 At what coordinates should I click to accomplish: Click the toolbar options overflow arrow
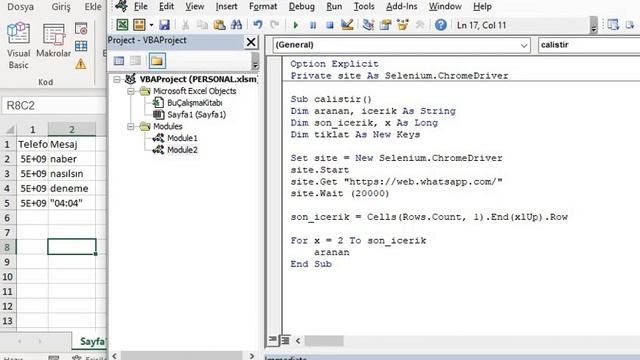click(x=594, y=25)
